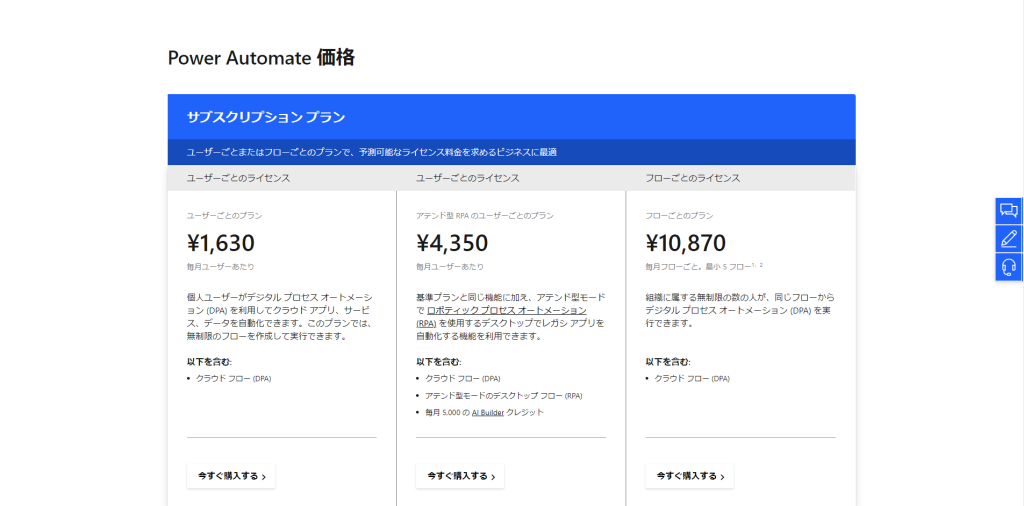The height and width of the screenshot is (506, 1024).
Task: Click 毎月ユーザーあたり under the ¥4,350 price
Action: pyautogui.click(x=450, y=266)
